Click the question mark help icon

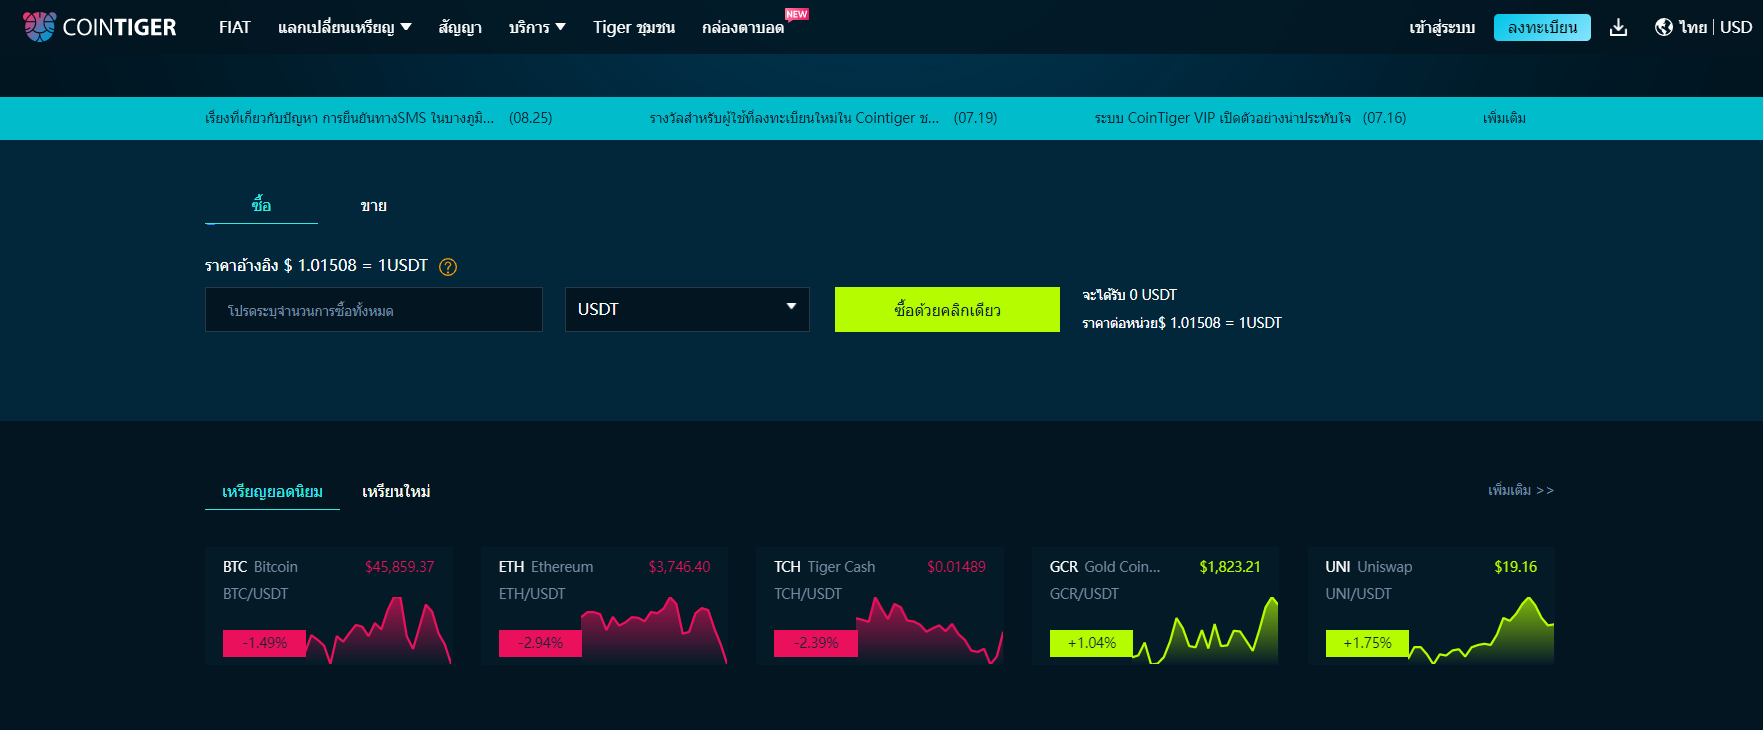coord(448,267)
